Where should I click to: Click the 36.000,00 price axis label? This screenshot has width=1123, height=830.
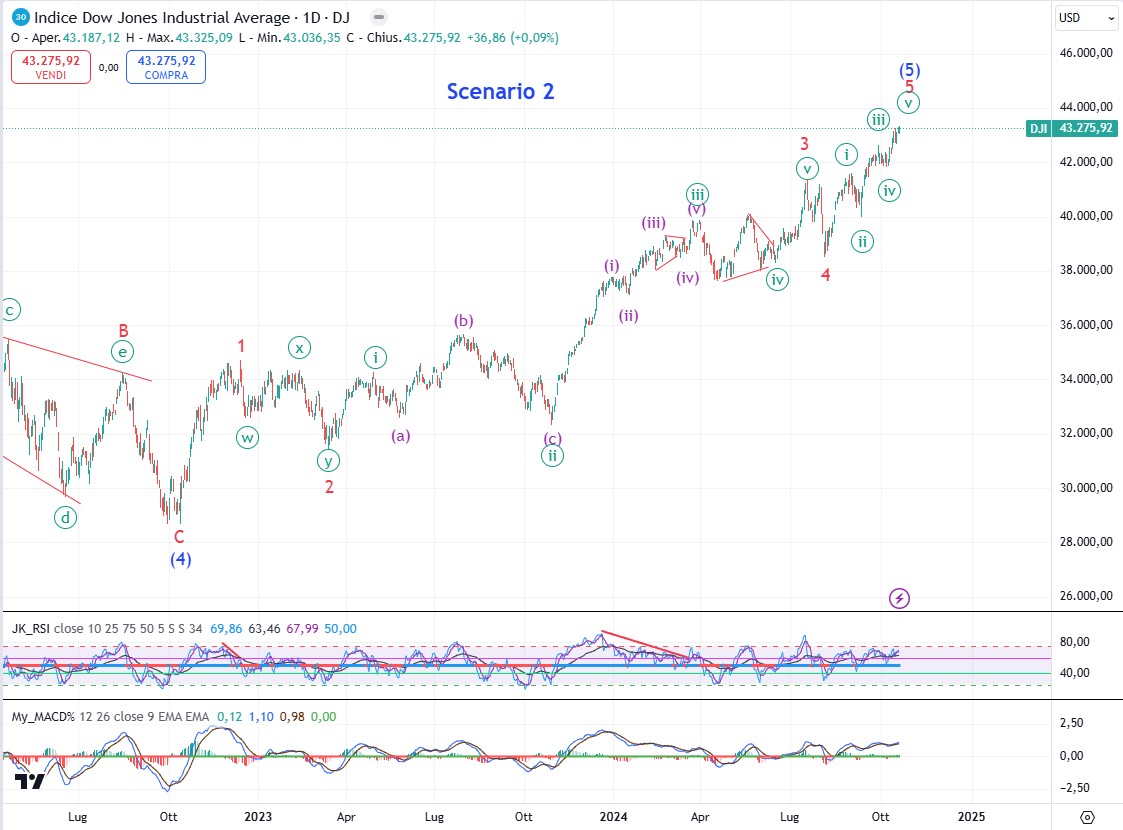click(1086, 324)
